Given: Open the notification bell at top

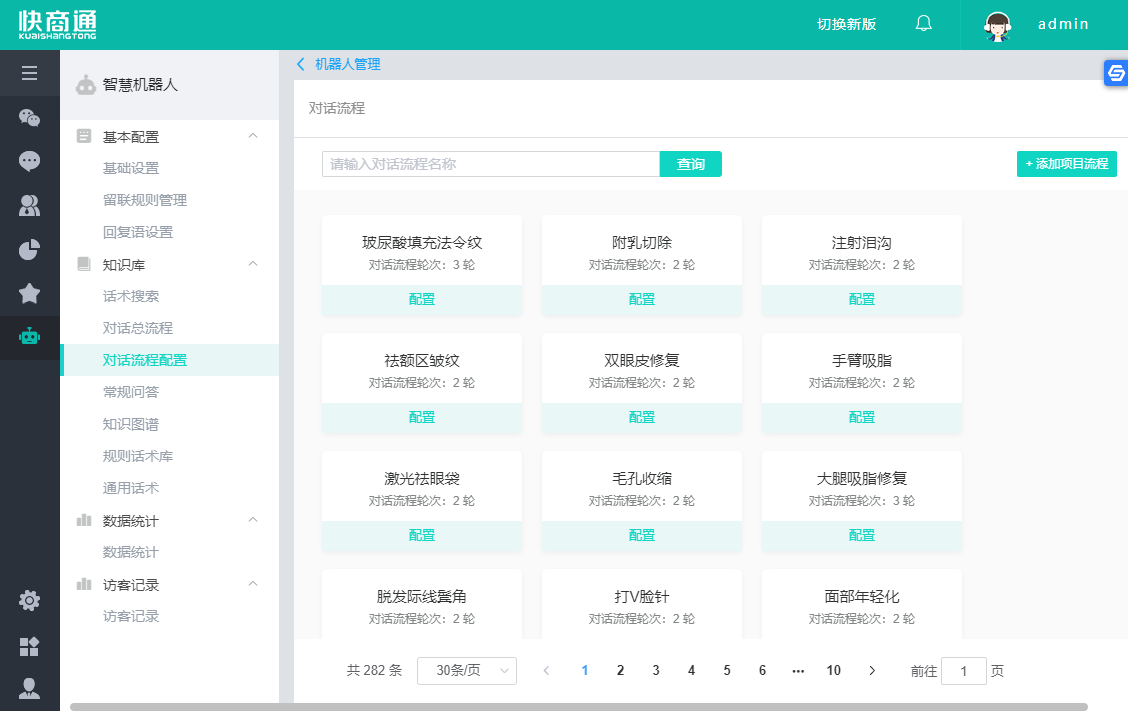Looking at the screenshot, I should pos(922,24).
